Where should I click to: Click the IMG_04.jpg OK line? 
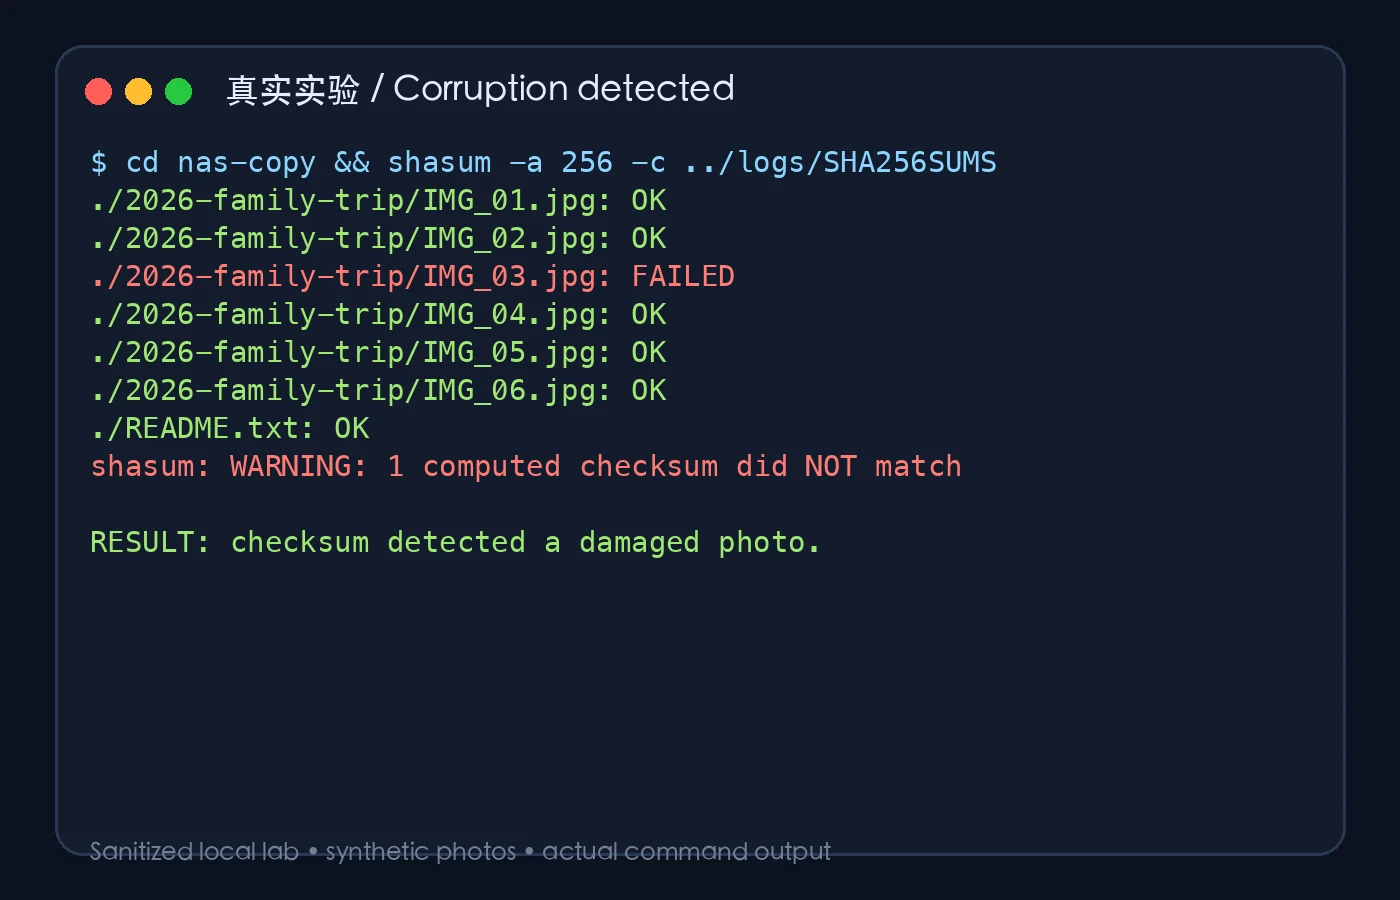[x=378, y=315]
